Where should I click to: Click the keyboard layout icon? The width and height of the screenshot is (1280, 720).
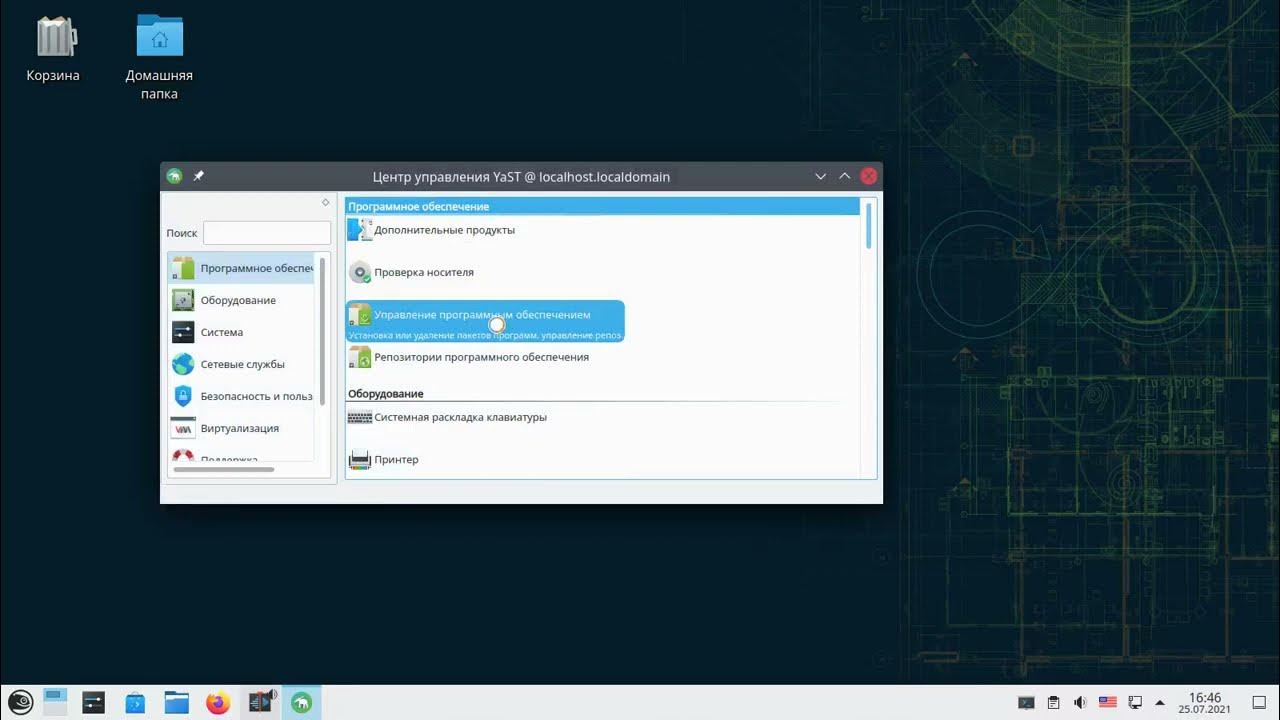[x=359, y=417]
